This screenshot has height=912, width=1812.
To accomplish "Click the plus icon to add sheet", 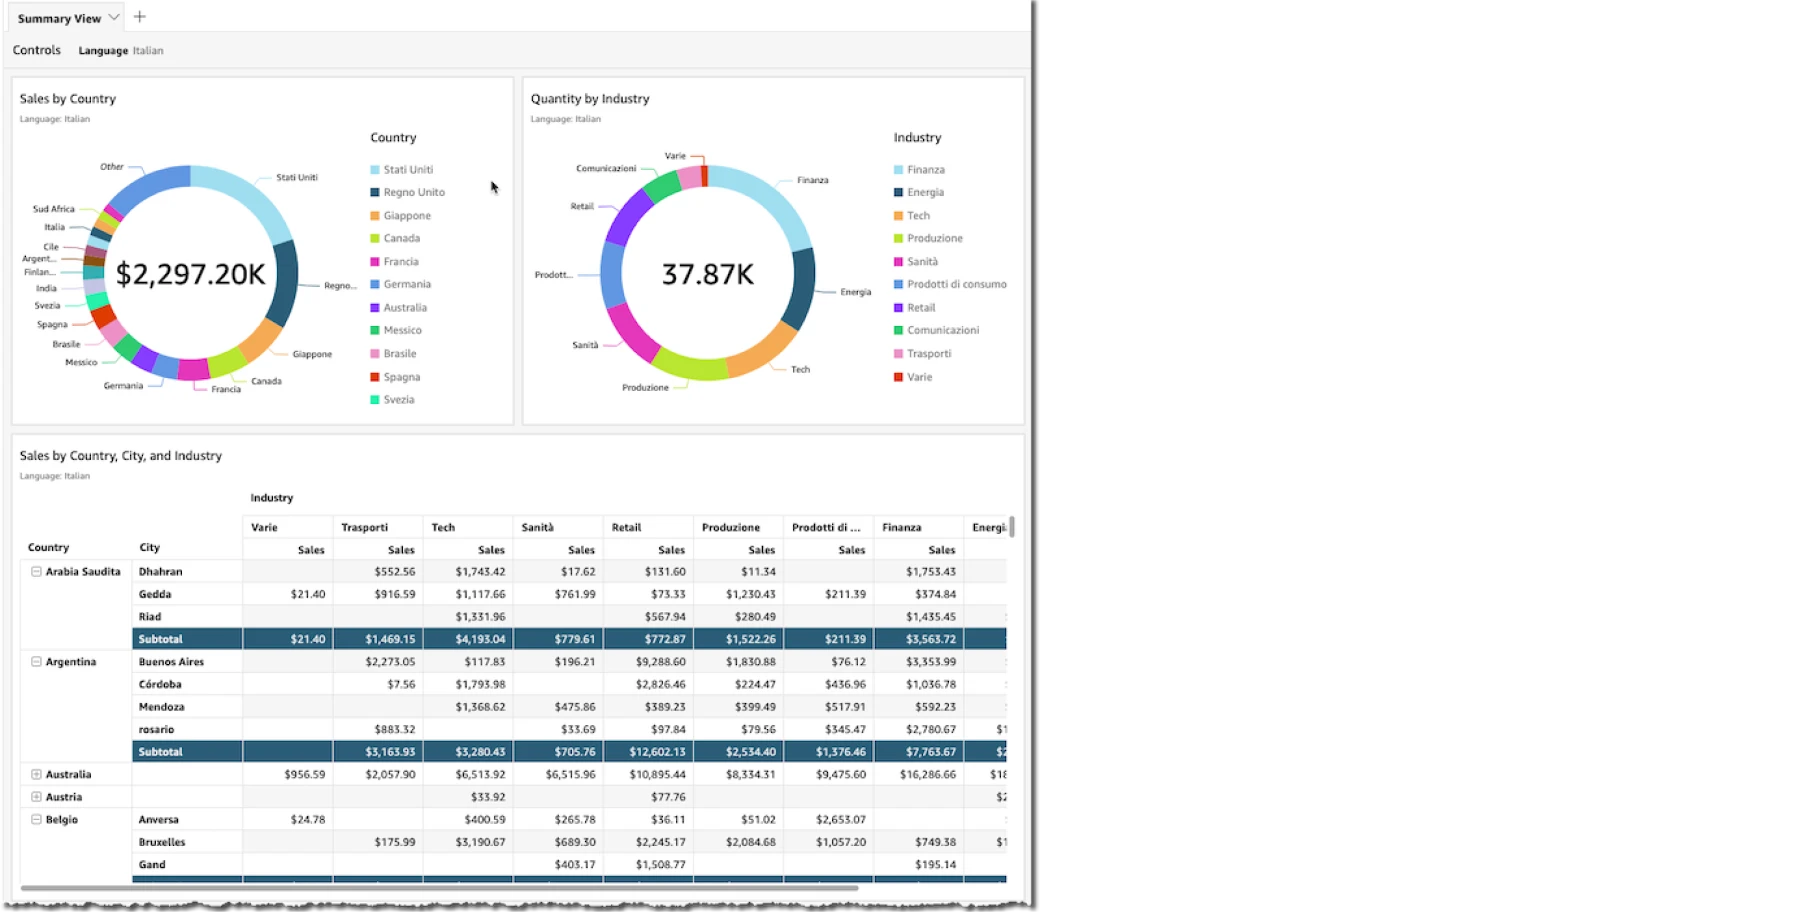I will point(139,17).
